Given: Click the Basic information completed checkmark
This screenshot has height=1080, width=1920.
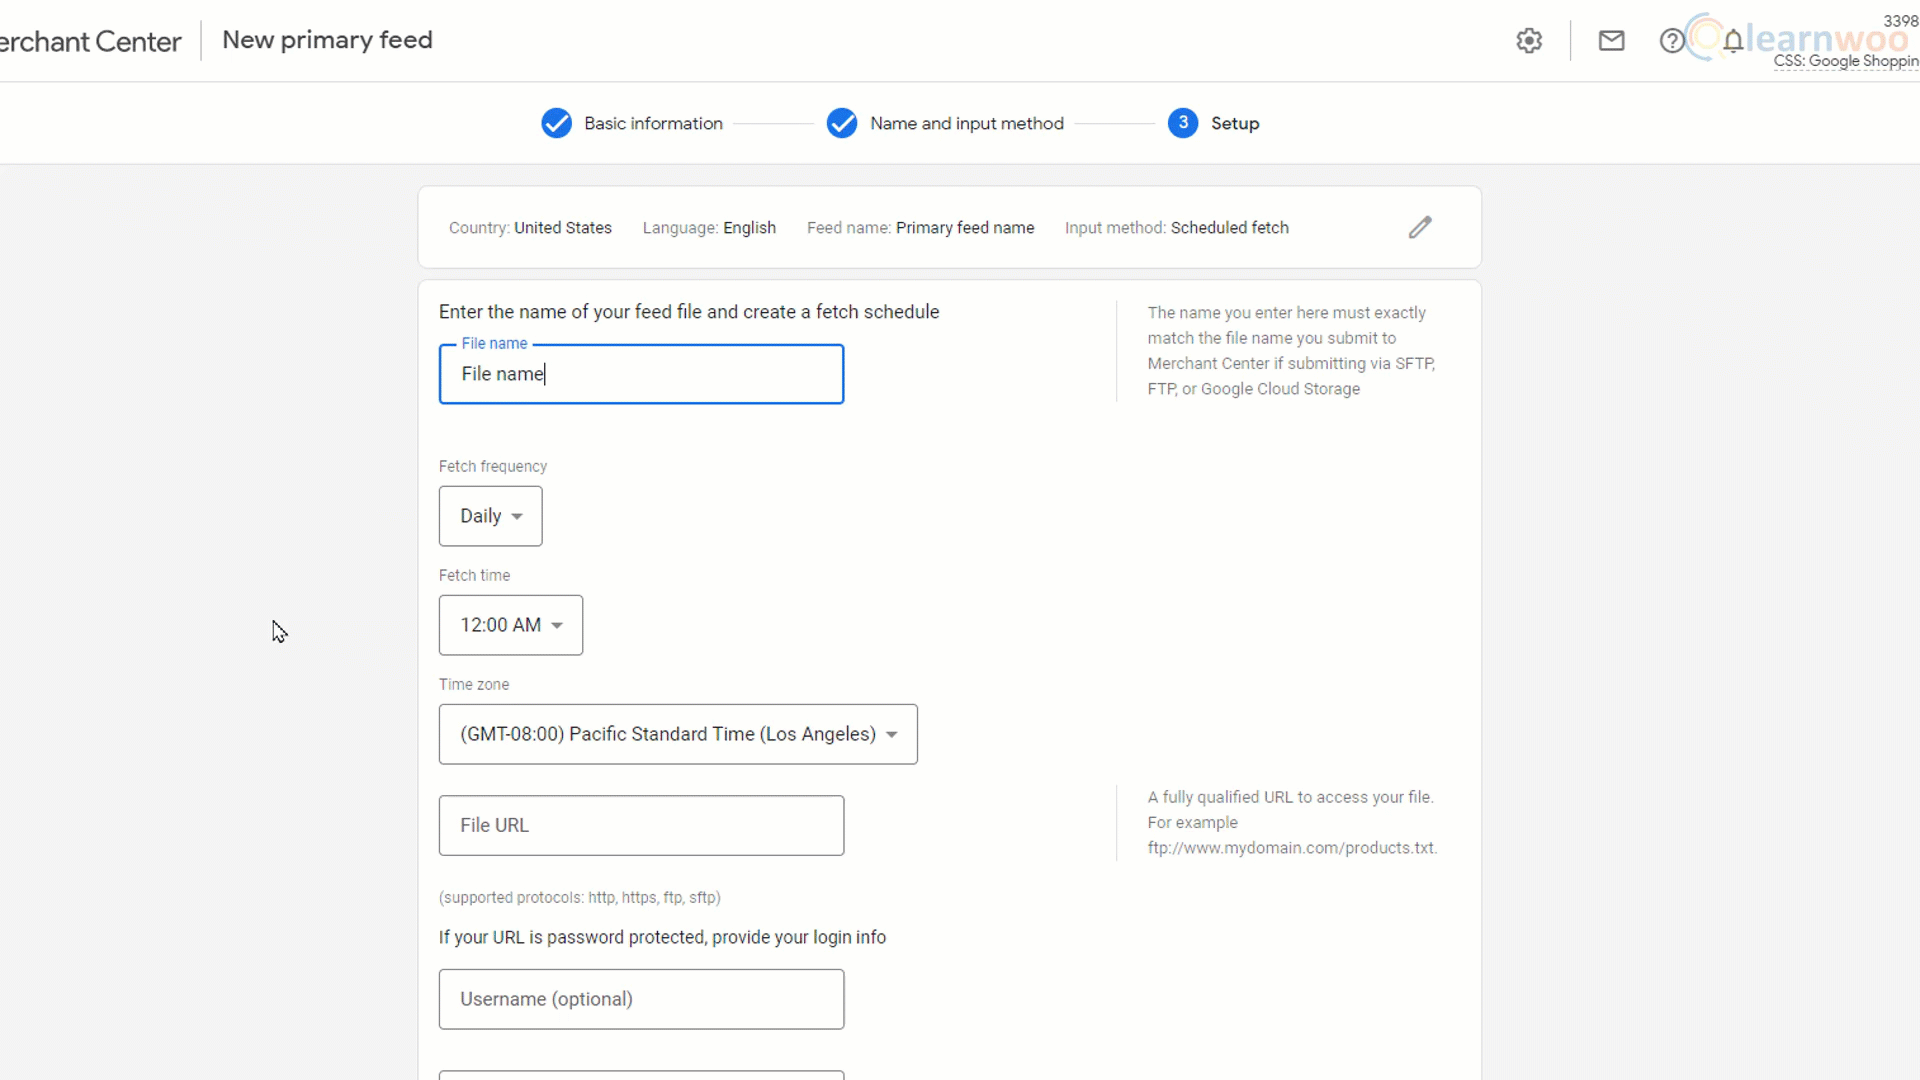Looking at the screenshot, I should 556,123.
